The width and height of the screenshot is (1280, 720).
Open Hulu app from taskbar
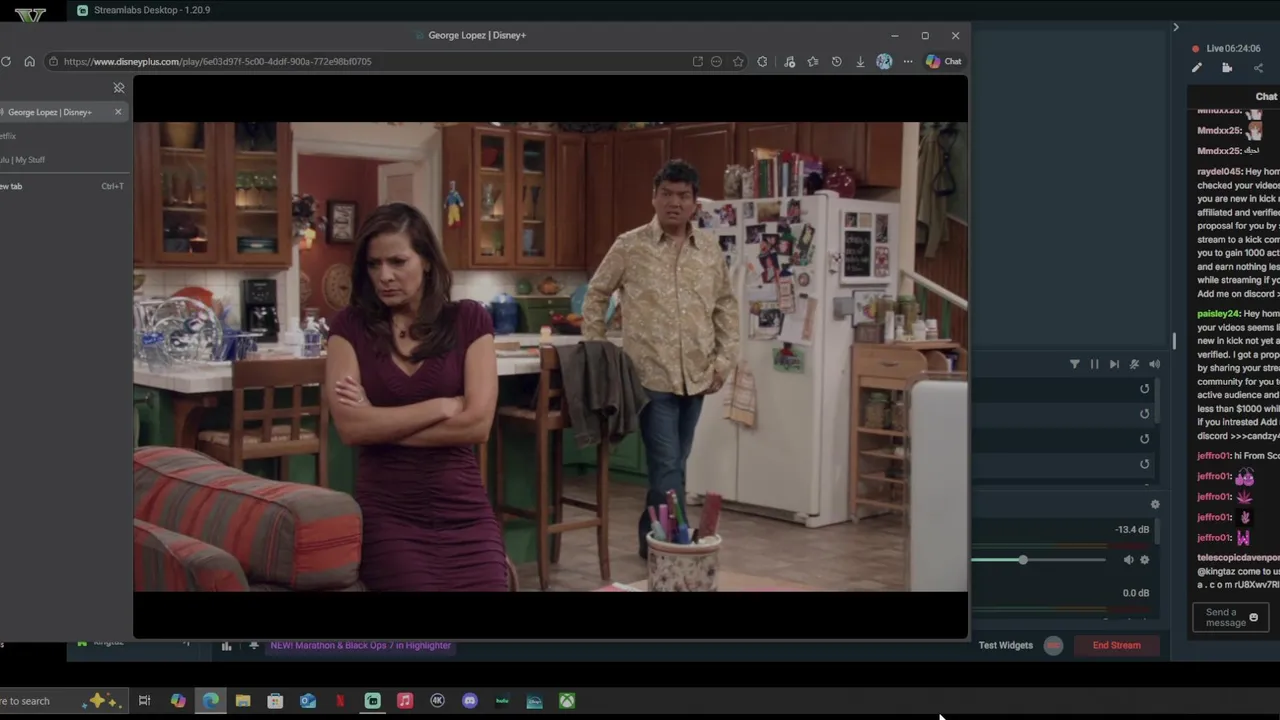tap(502, 701)
